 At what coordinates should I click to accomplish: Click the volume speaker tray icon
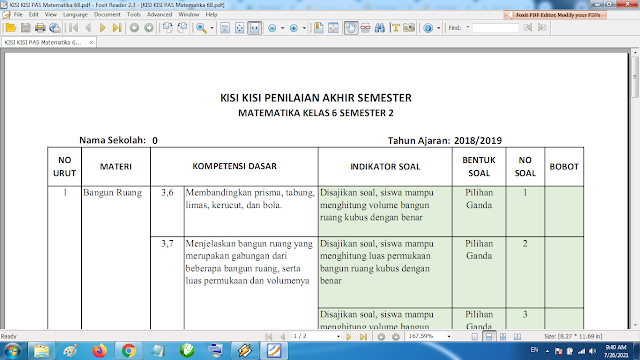pyautogui.click(x=593, y=351)
